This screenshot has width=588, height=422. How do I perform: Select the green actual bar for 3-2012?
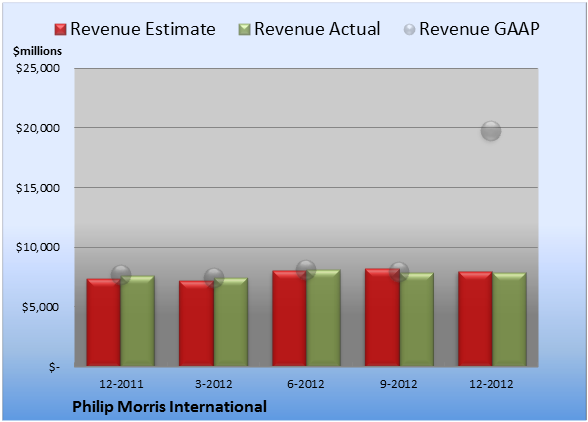coord(230,322)
